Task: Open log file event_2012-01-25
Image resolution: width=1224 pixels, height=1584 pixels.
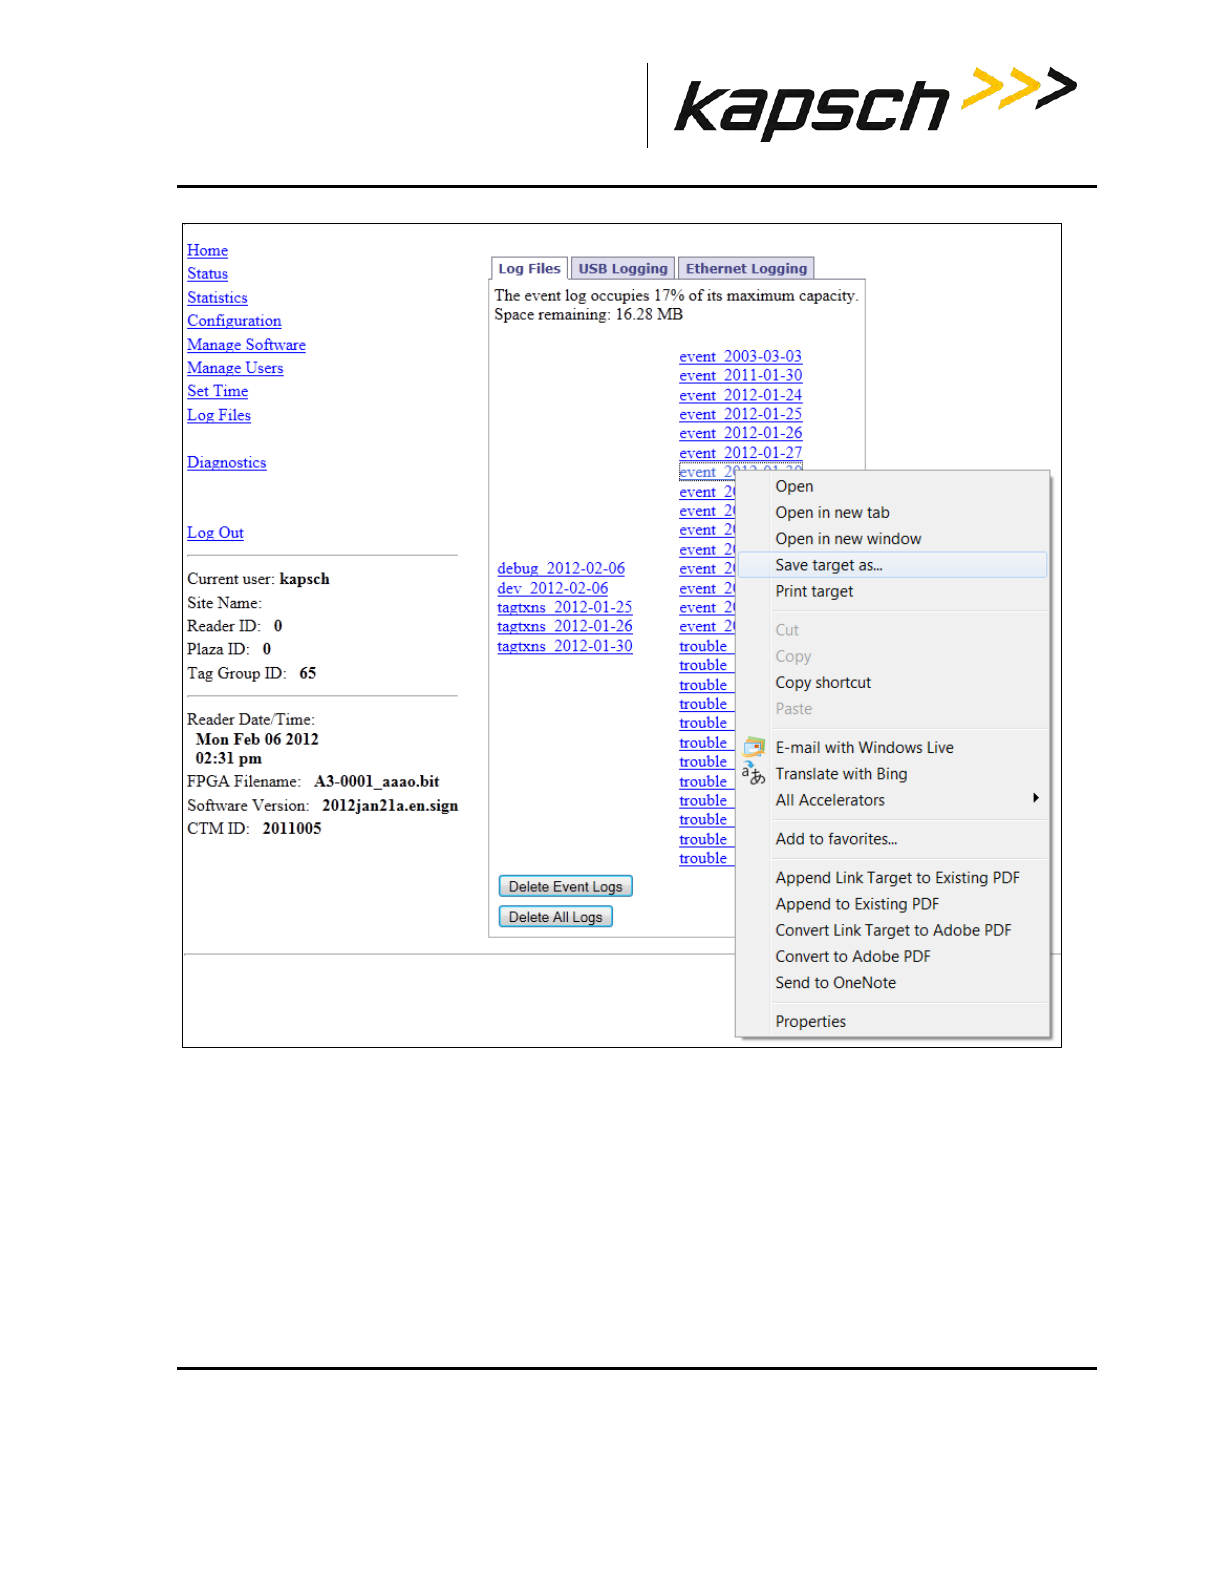Action: [x=740, y=414]
